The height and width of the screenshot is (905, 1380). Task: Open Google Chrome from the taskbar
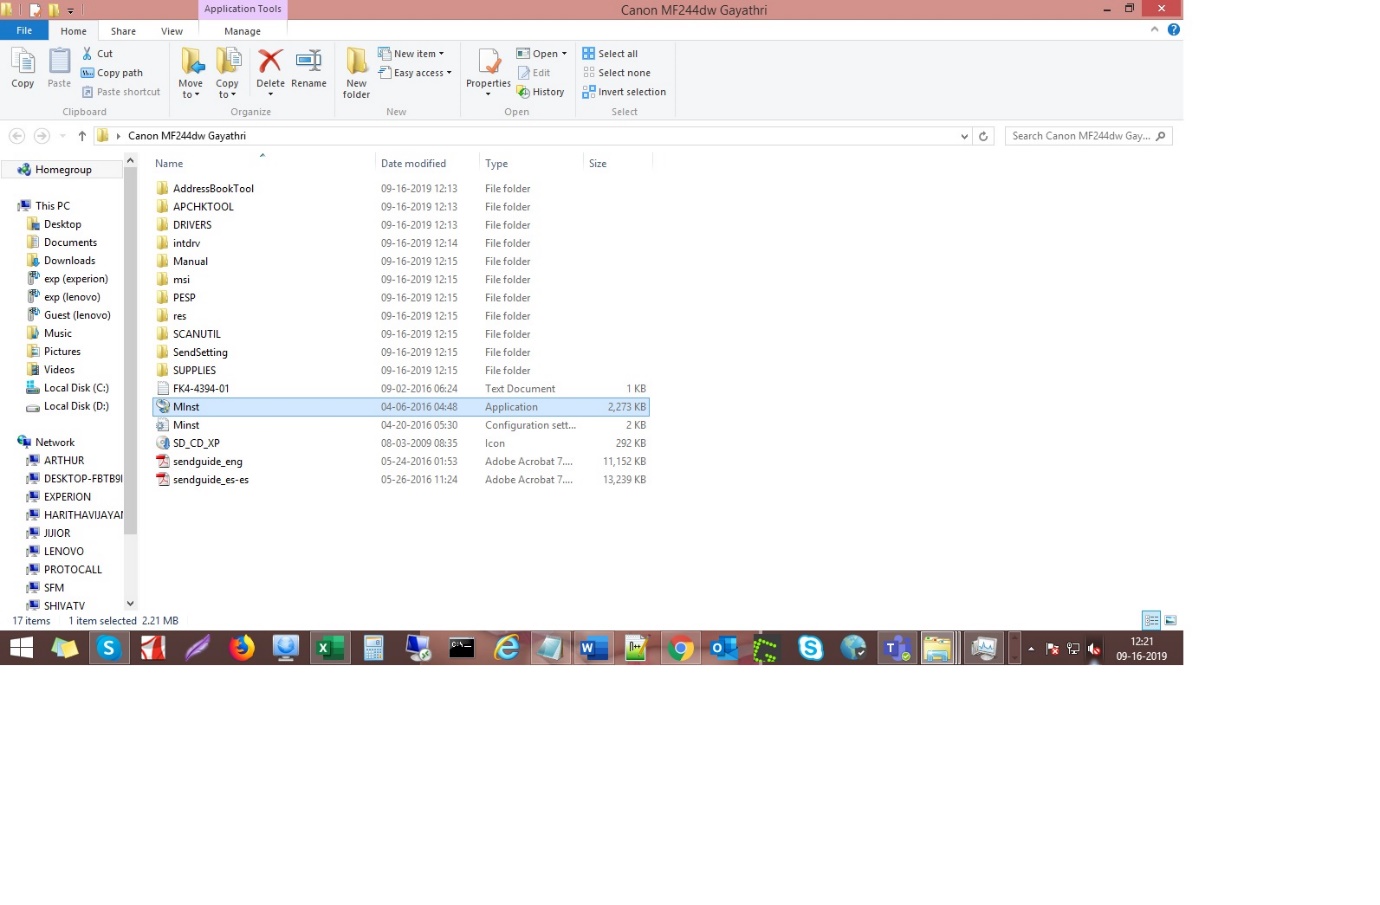[x=680, y=649]
